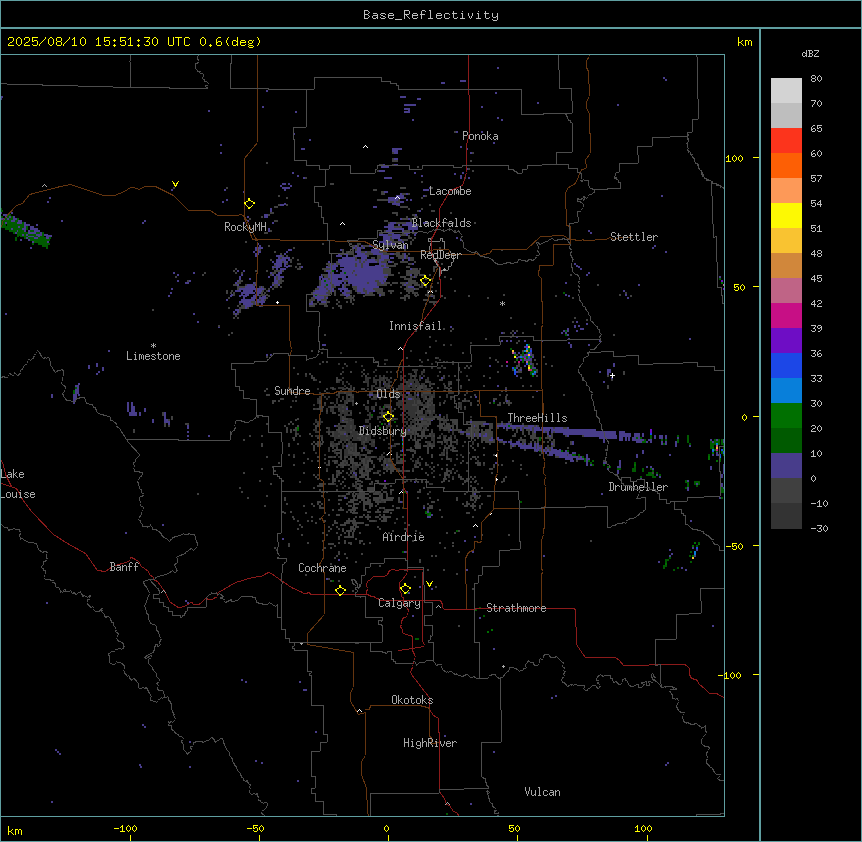
Task: Click the yellow V marker east of Calgary's diamond
Action: 429,584
